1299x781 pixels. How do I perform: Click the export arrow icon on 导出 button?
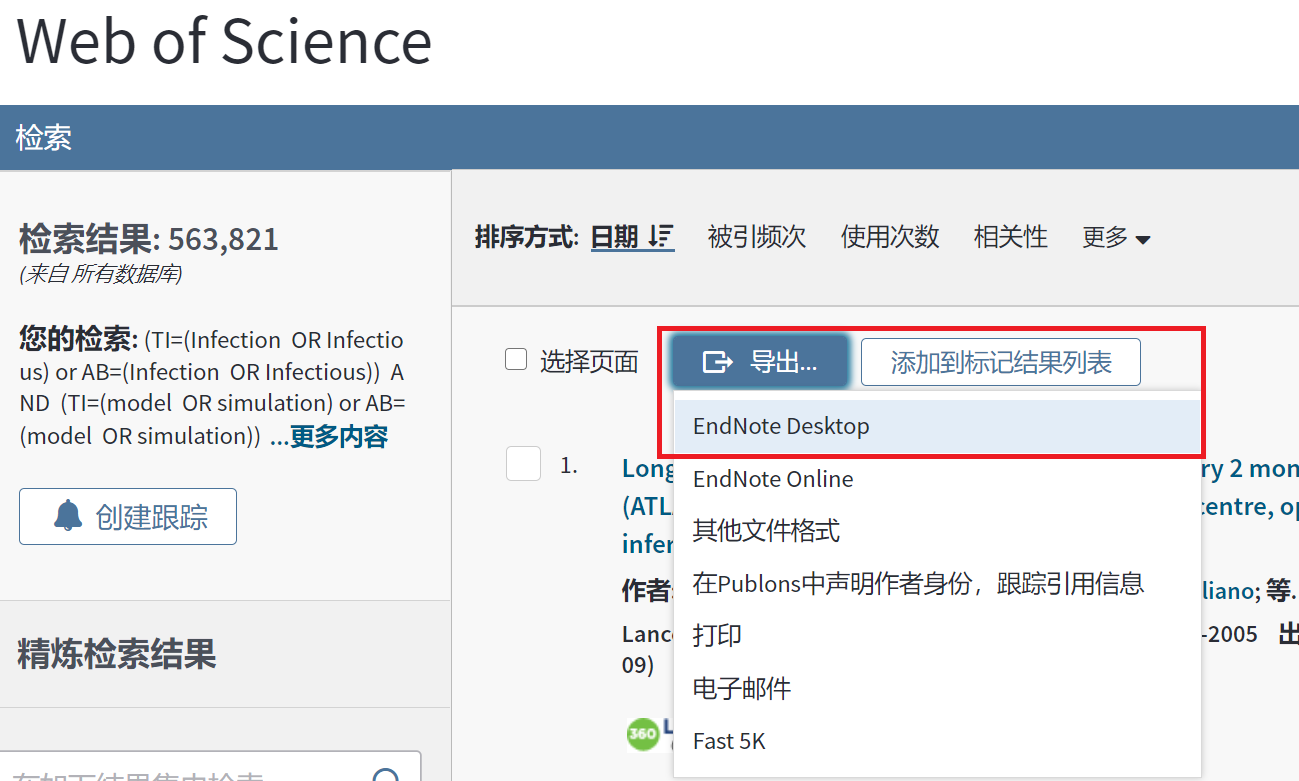click(x=718, y=362)
